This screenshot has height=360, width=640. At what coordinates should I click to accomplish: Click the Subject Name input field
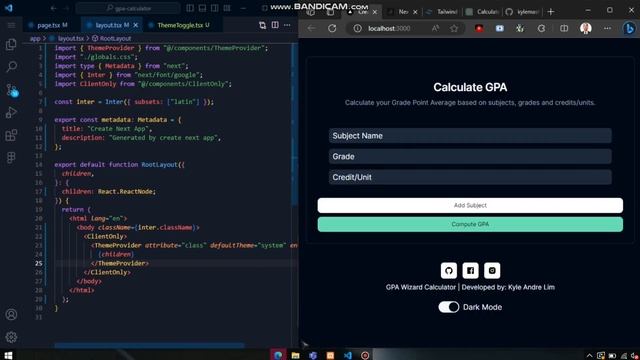pyautogui.click(x=470, y=136)
